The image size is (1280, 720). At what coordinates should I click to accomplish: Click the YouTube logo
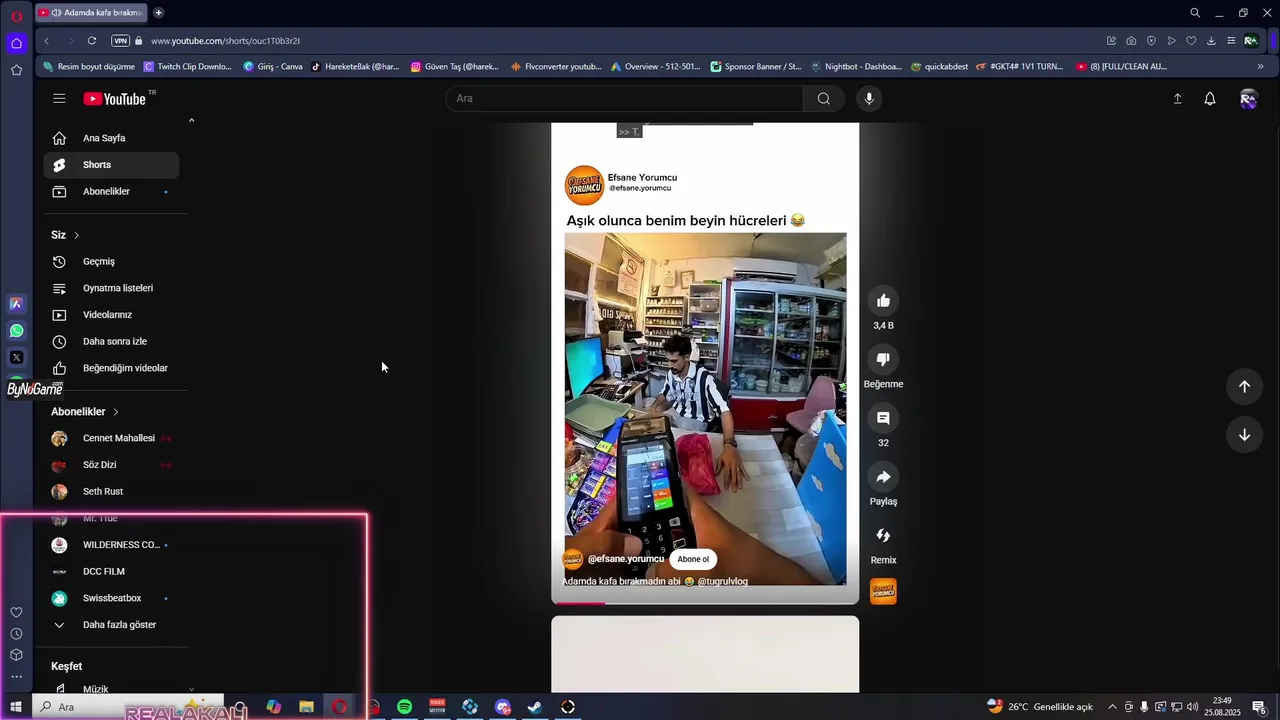(x=115, y=98)
